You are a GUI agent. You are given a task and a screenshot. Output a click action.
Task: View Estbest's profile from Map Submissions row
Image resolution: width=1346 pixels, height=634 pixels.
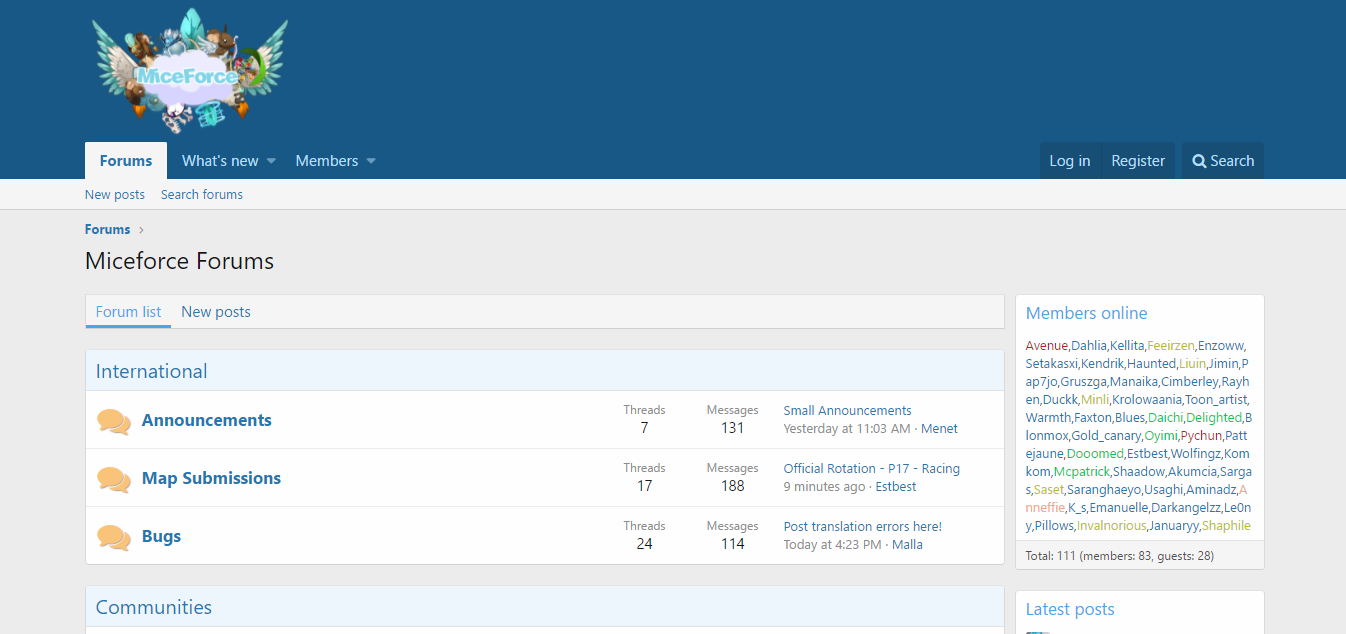(x=896, y=487)
